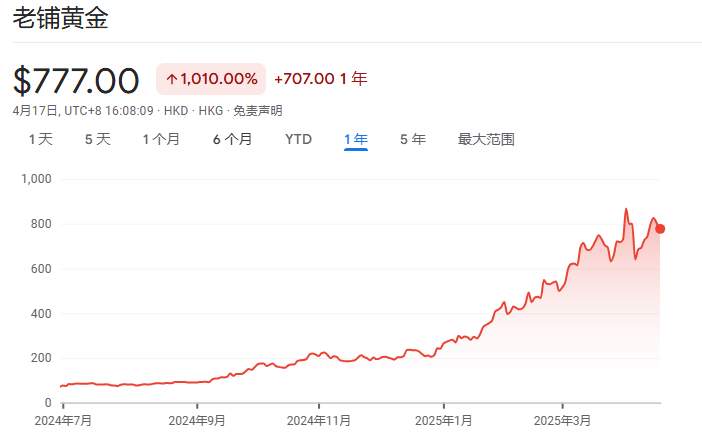The width and height of the screenshot is (702, 443).
Task: Switch chart to 5年 range
Action: coord(413,139)
